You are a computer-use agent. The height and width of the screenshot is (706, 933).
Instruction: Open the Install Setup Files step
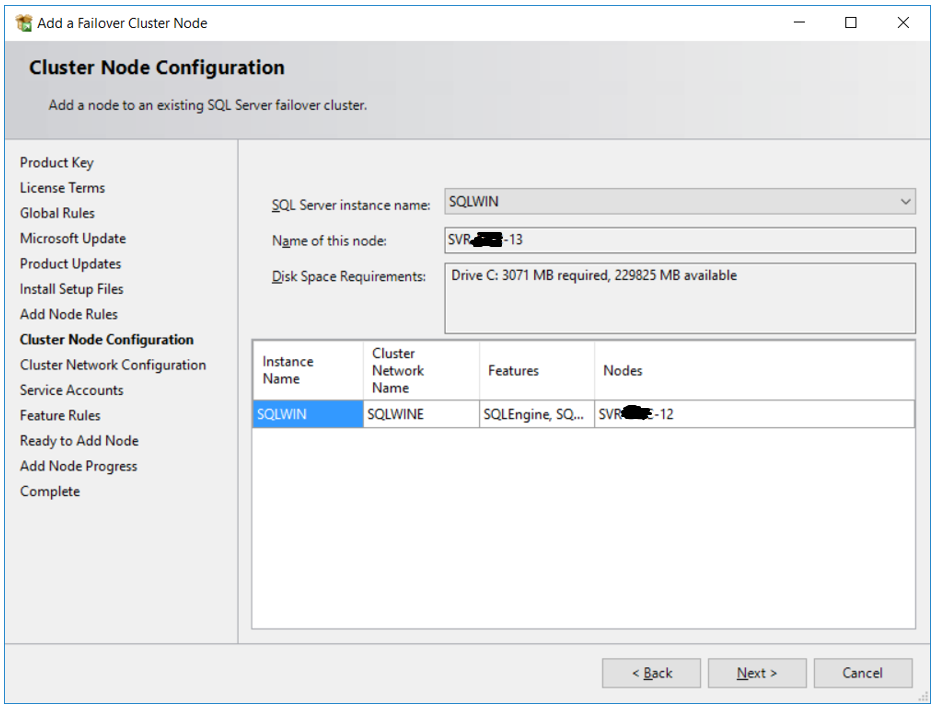(71, 289)
